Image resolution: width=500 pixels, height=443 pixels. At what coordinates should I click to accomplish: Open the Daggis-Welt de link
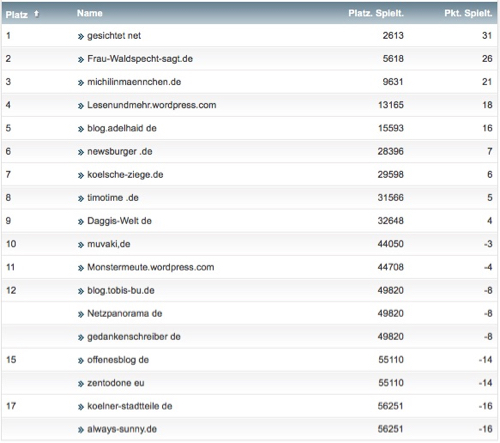click(119, 221)
